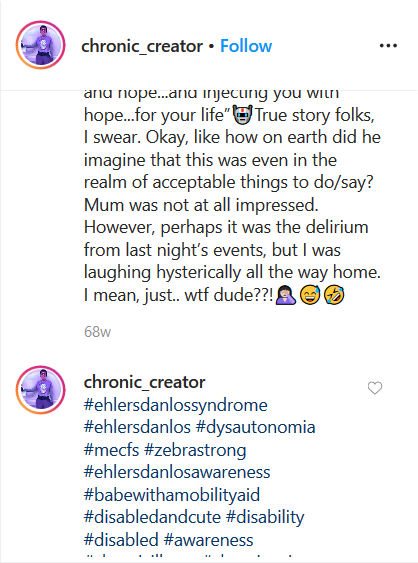Open the #awareness hashtag
The image size is (418, 563).
208,540
